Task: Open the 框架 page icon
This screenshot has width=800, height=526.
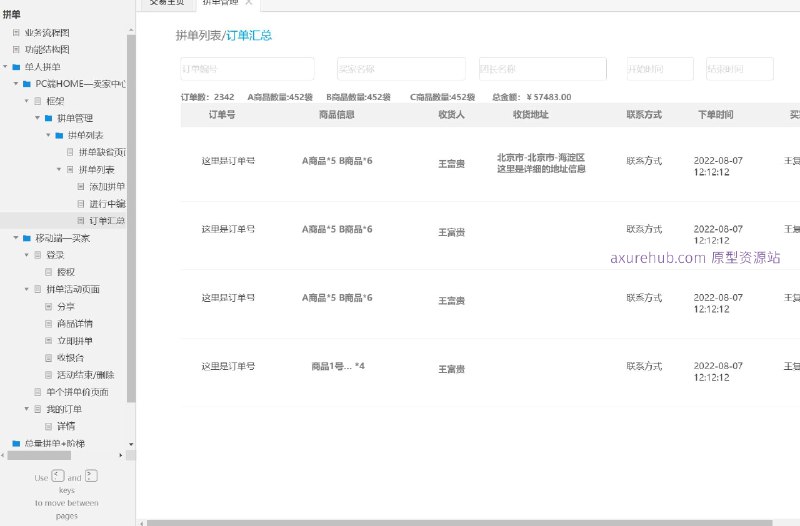Action: [38, 101]
